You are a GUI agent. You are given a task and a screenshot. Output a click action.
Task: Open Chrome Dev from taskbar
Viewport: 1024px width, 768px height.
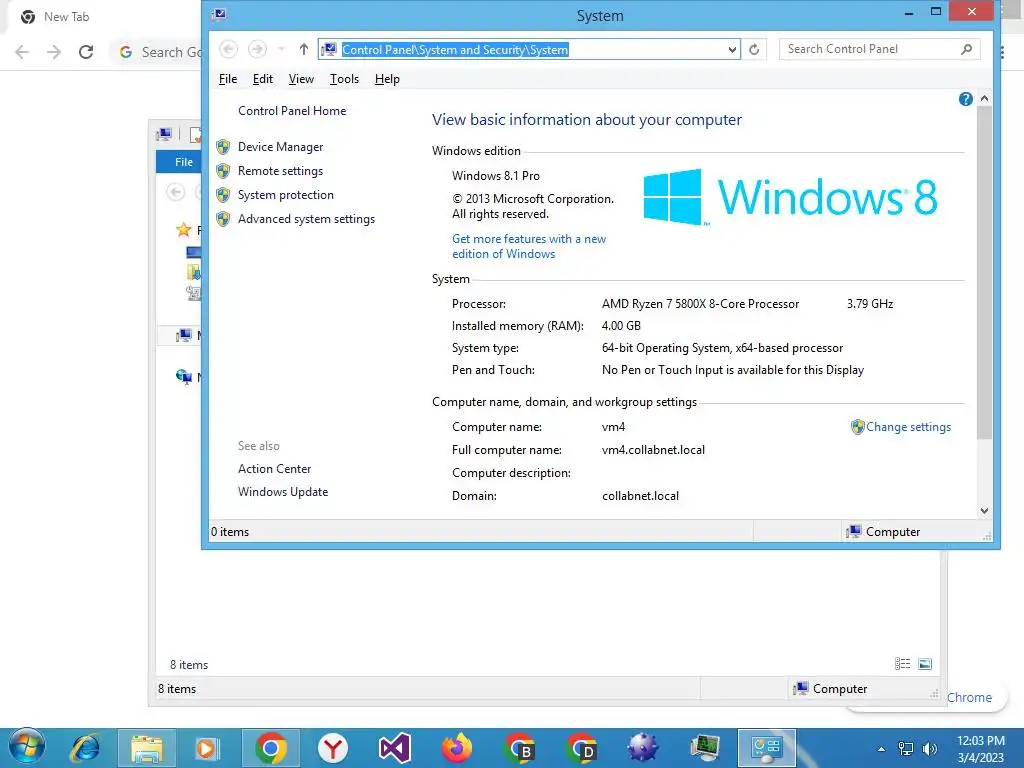click(x=581, y=748)
